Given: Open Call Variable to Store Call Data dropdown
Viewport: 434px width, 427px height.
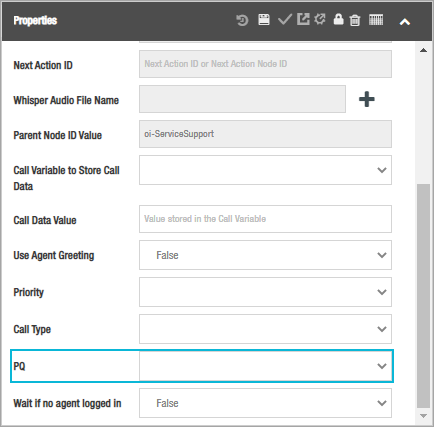Looking at the screenshot, I should (x=265, y=170).
